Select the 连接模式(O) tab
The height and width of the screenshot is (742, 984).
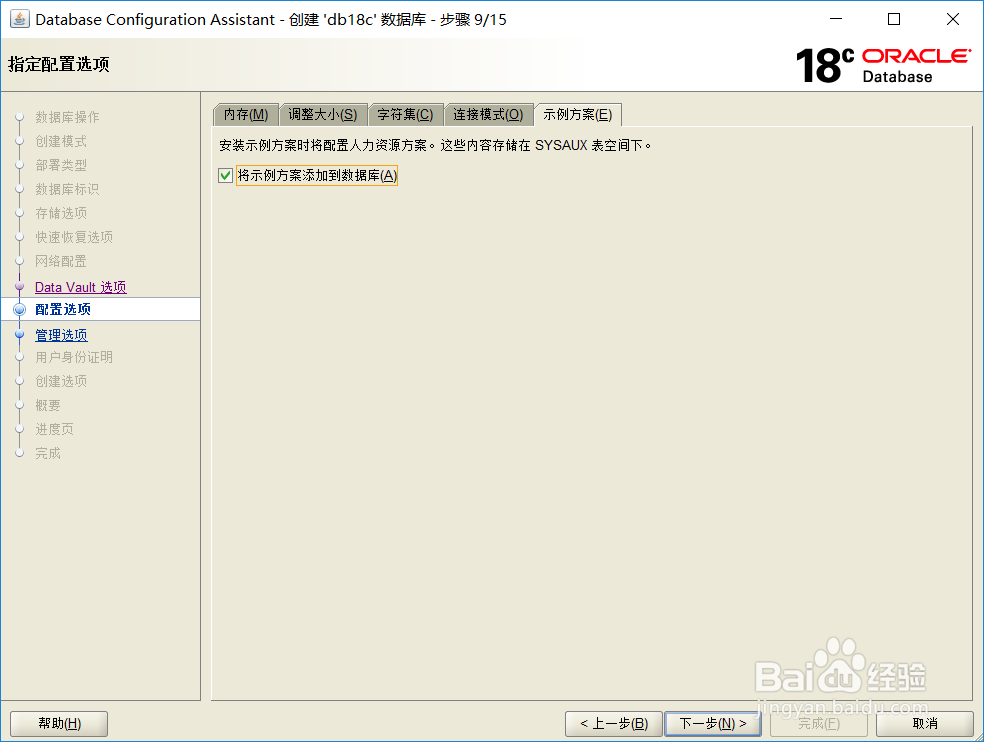pos(490,114)
